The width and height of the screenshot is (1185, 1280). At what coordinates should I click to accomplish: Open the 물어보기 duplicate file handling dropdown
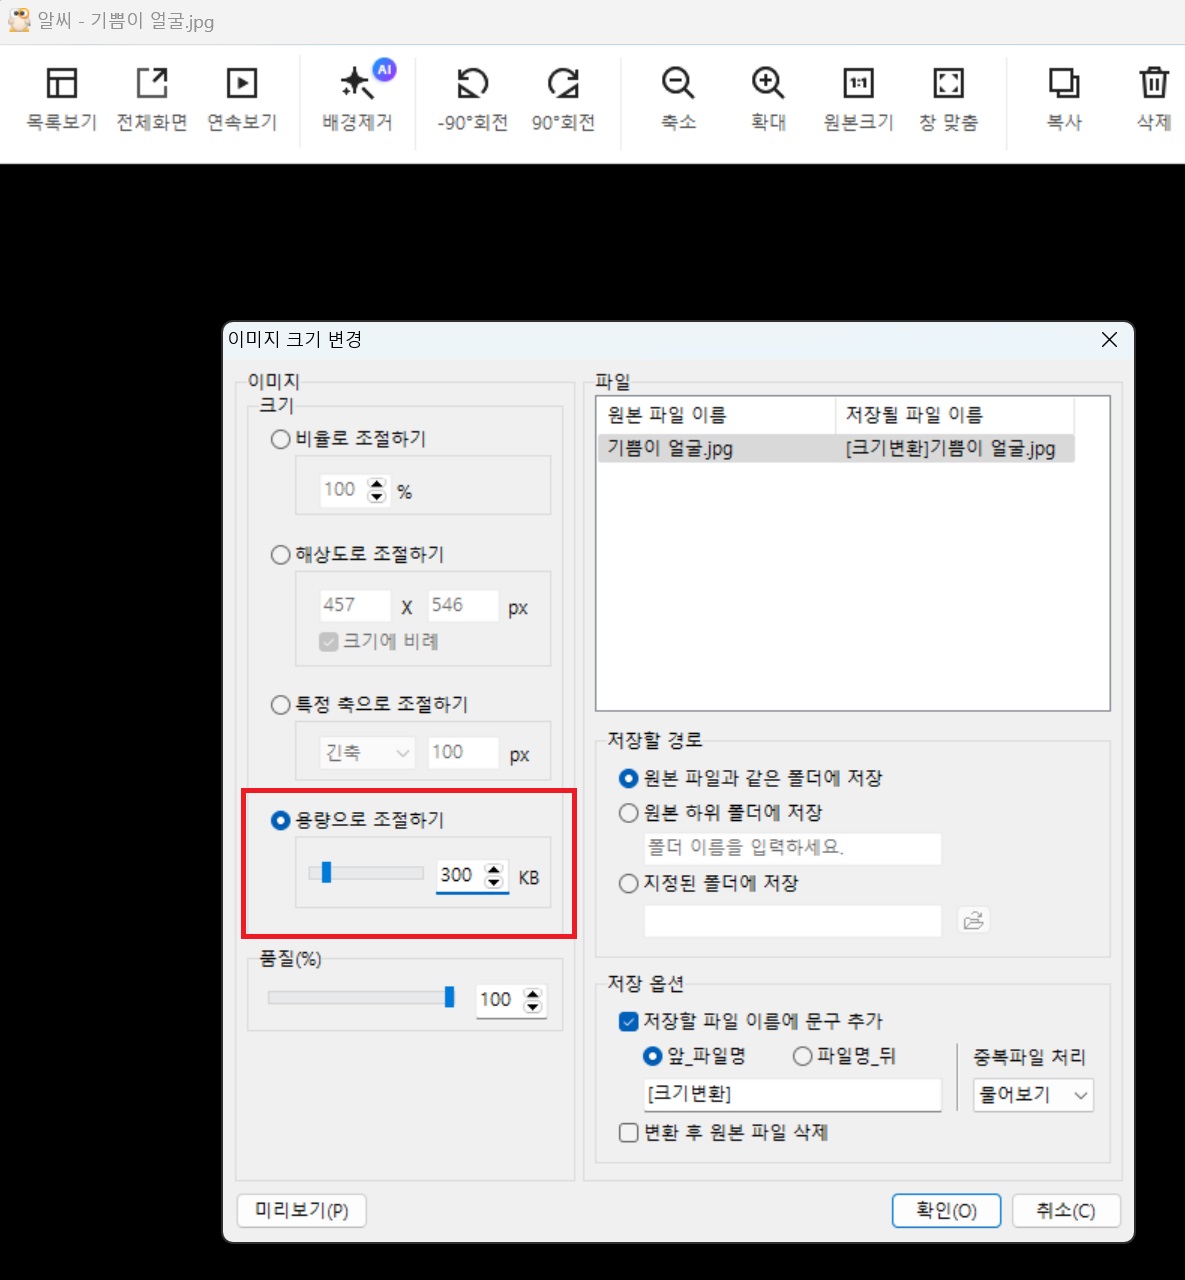point(1032,1095)
